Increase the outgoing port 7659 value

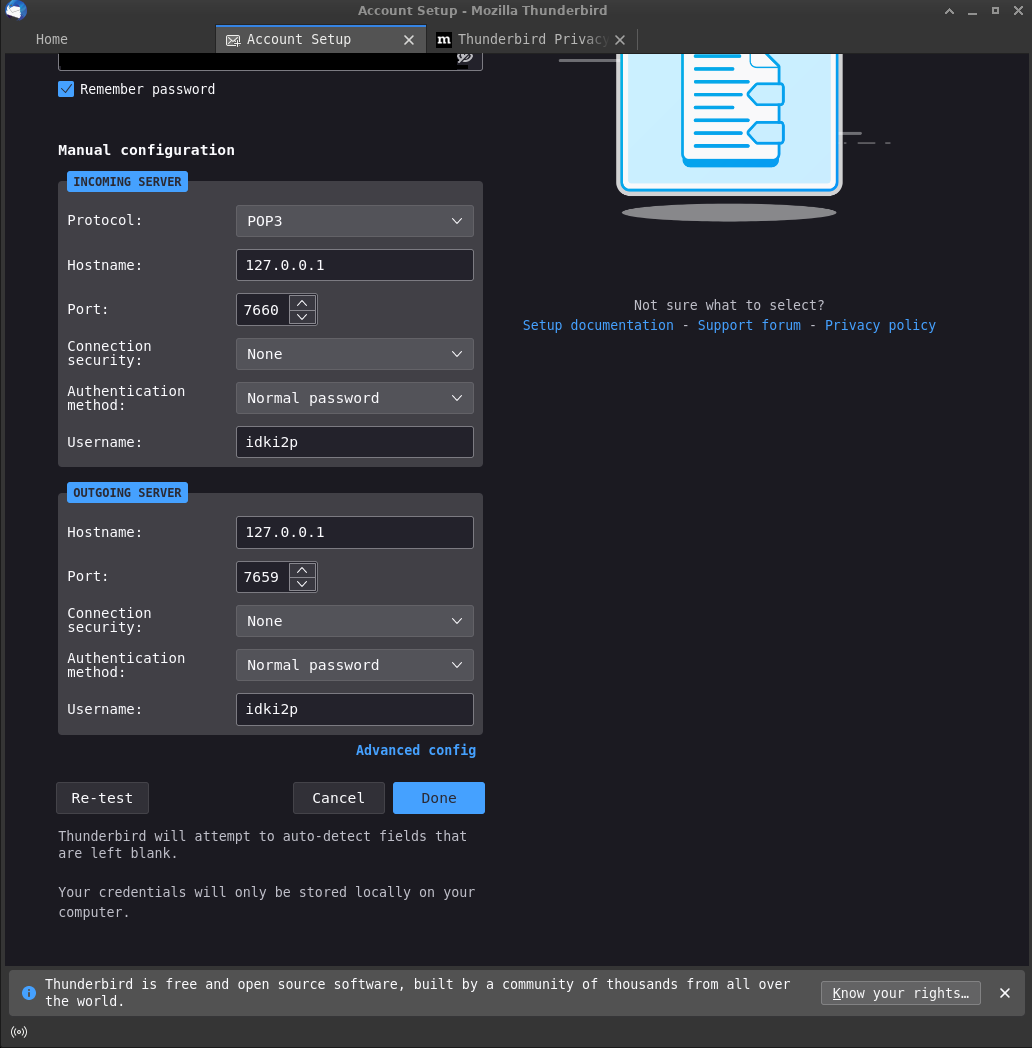point(302,570)
